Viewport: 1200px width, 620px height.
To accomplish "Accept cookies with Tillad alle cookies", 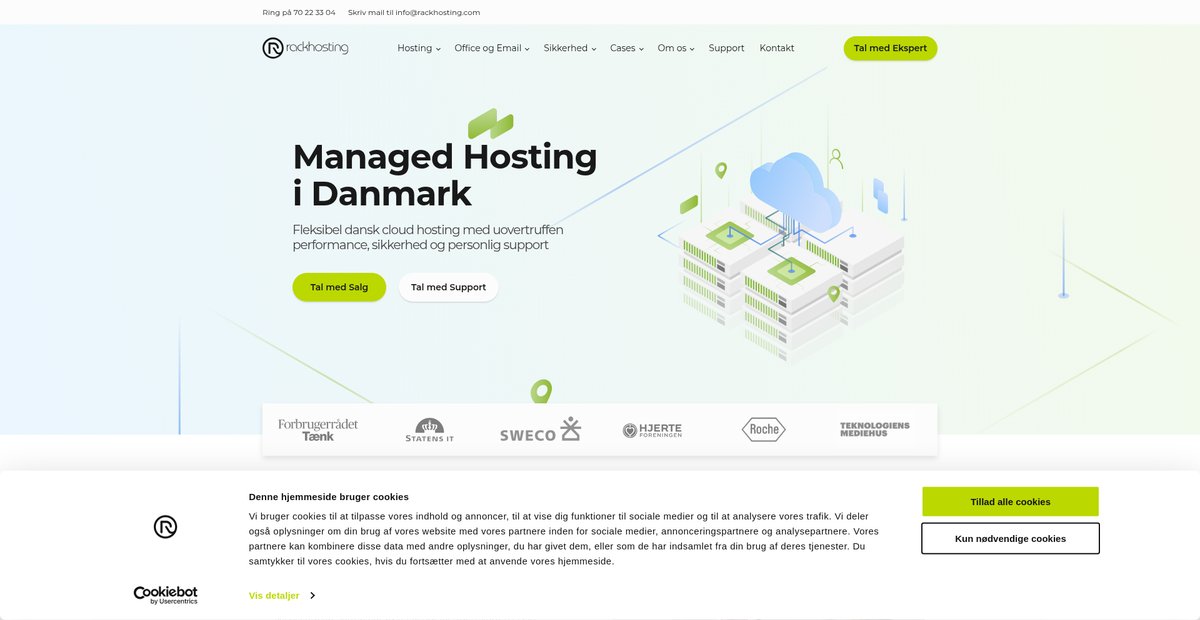I will click(x=1010, y=501).
